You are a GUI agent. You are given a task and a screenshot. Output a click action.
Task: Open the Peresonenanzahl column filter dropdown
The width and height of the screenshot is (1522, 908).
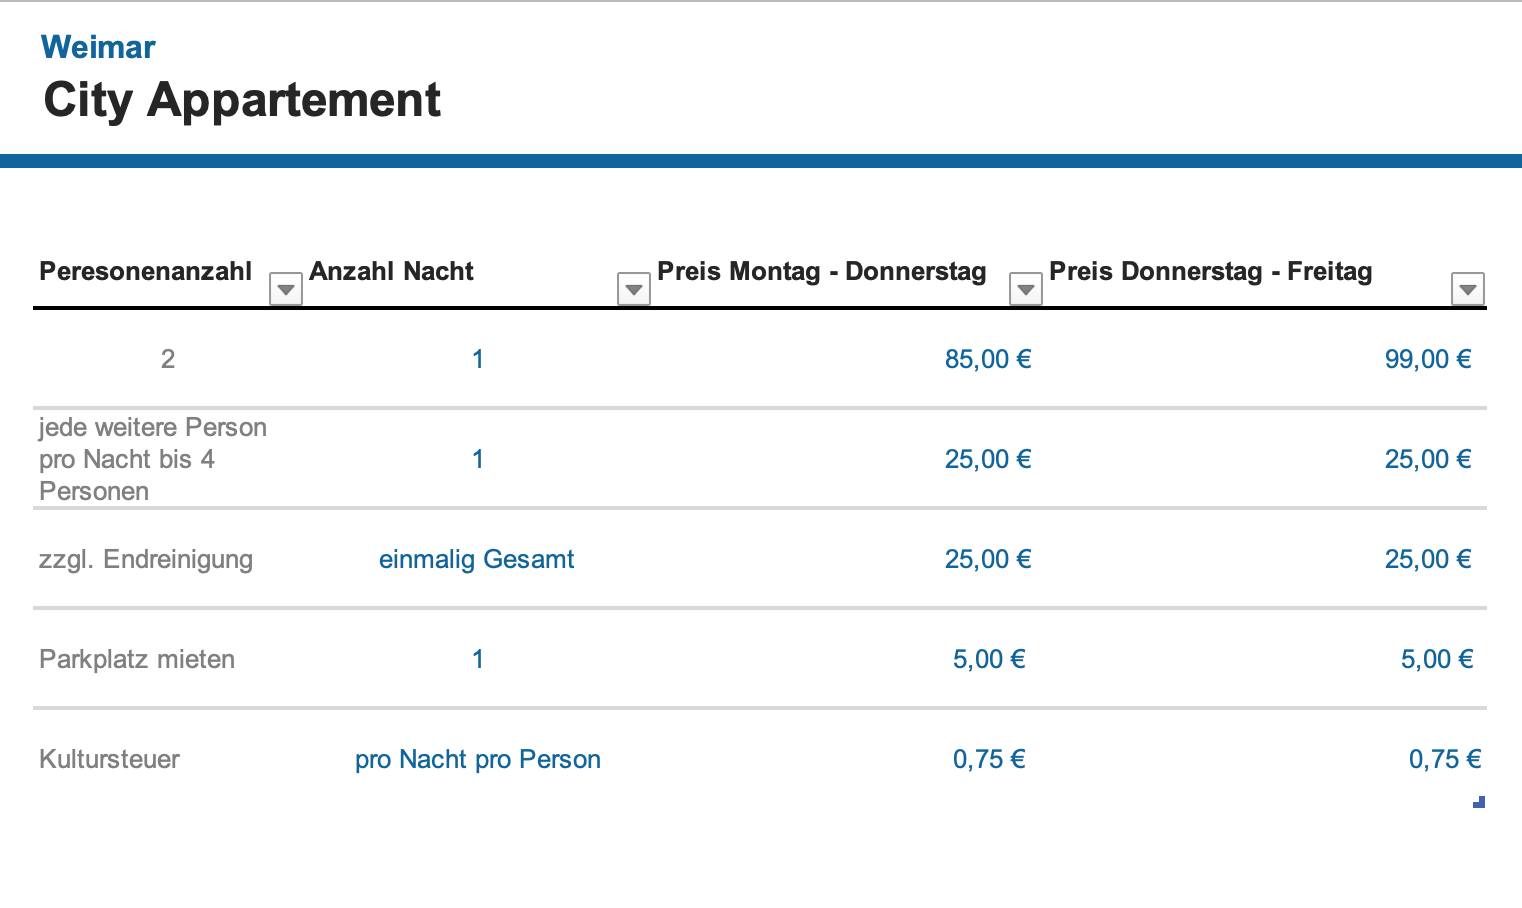[286, 289]
